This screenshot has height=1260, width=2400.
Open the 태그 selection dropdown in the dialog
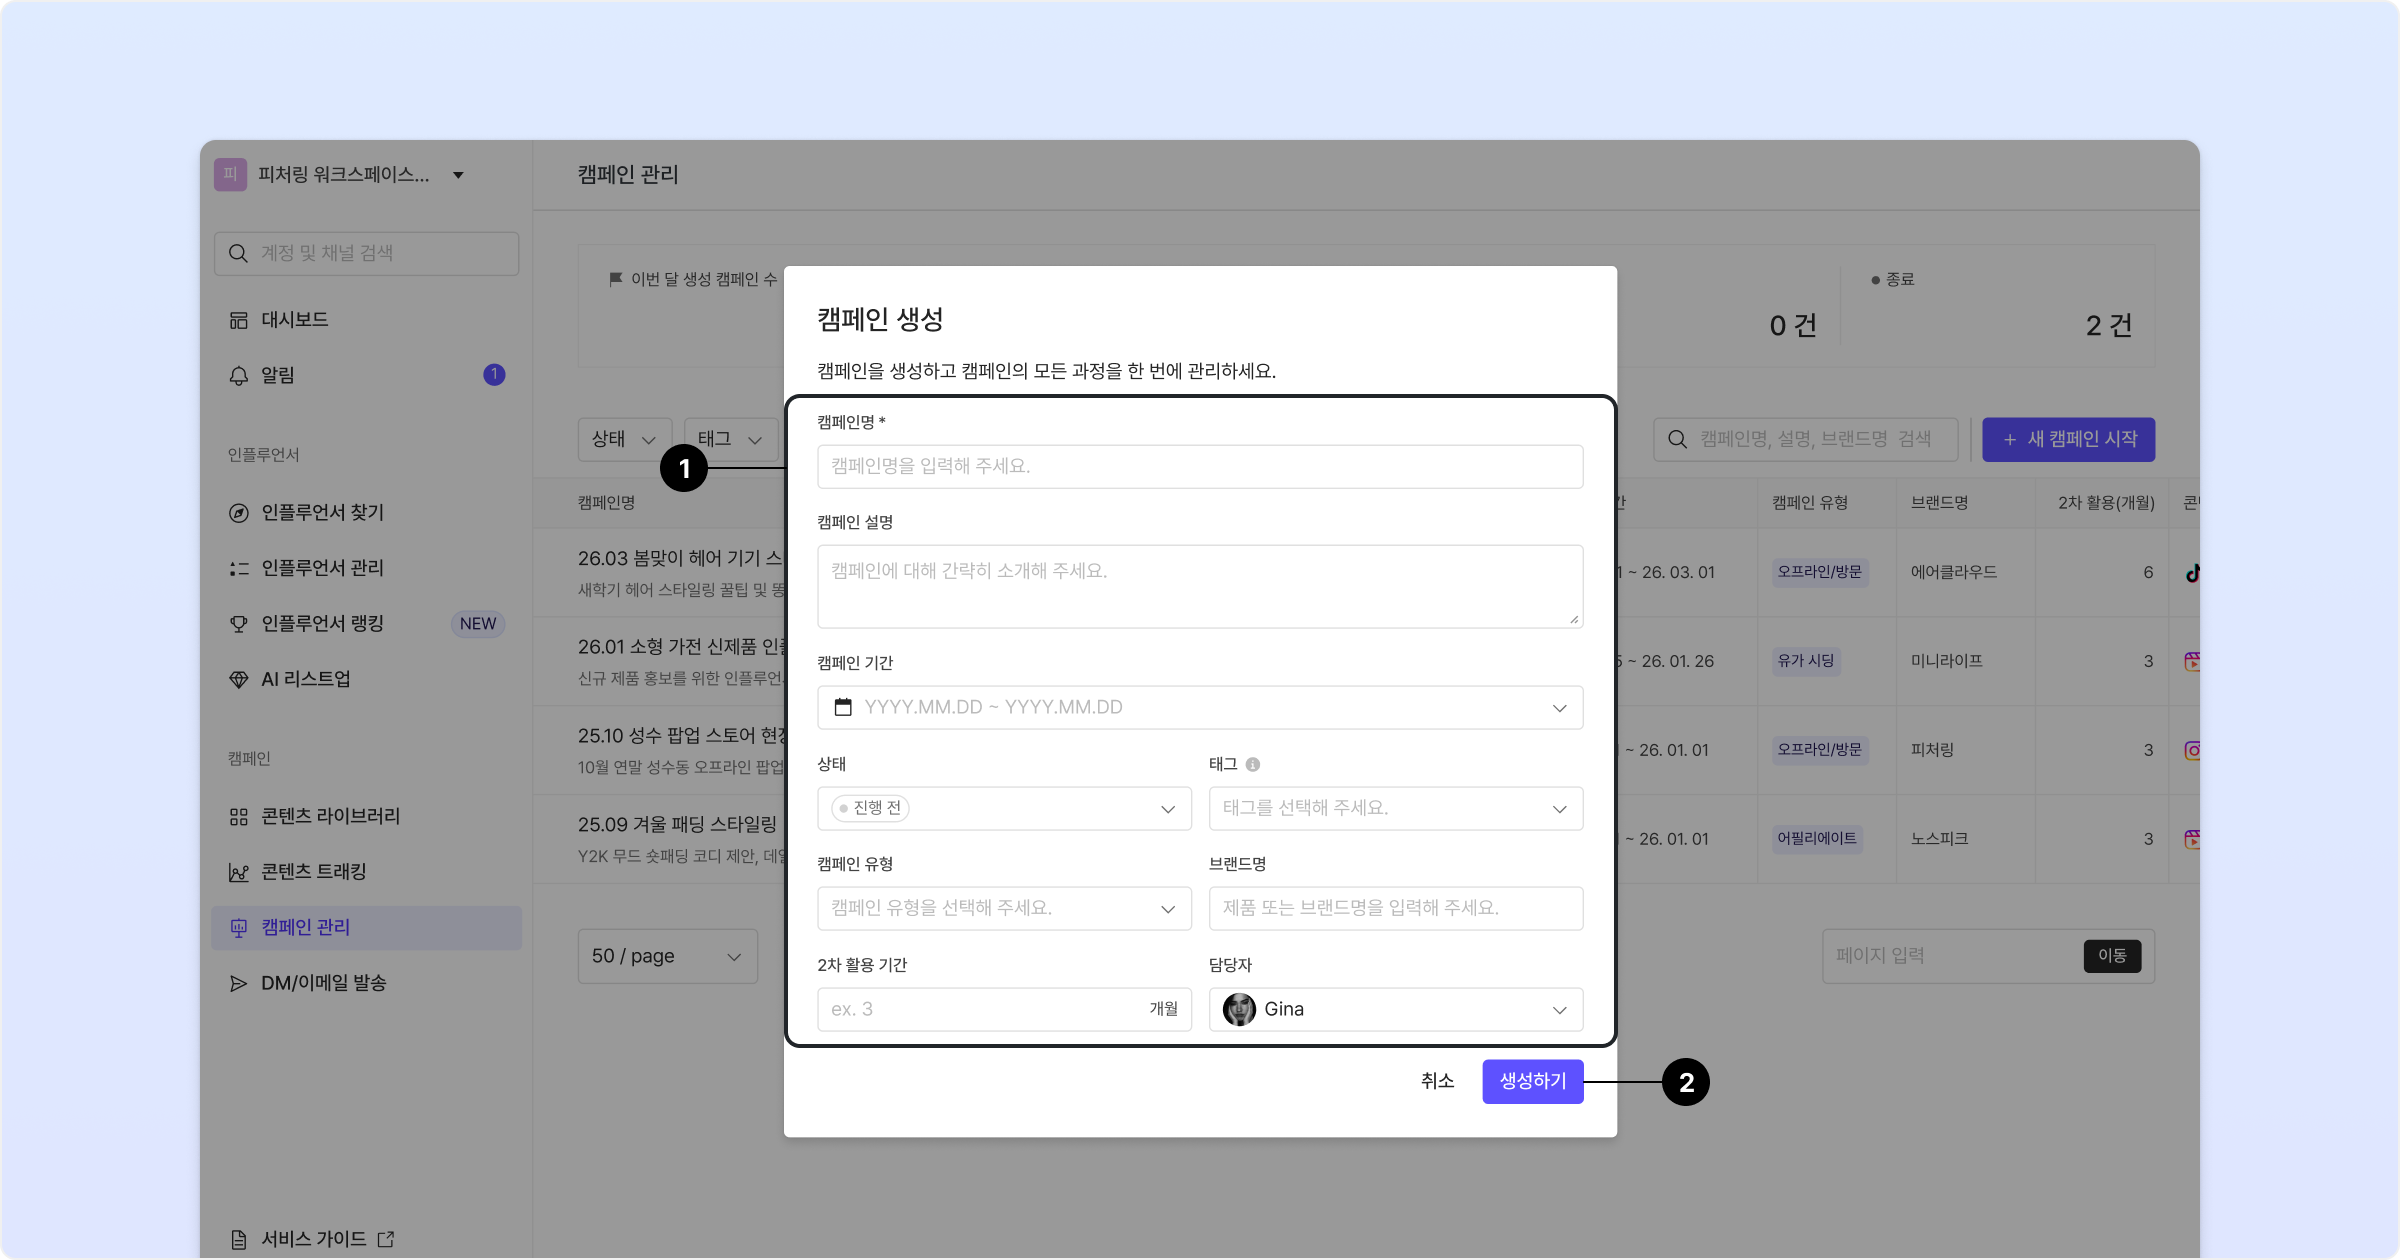click(x=1395, y=808)
